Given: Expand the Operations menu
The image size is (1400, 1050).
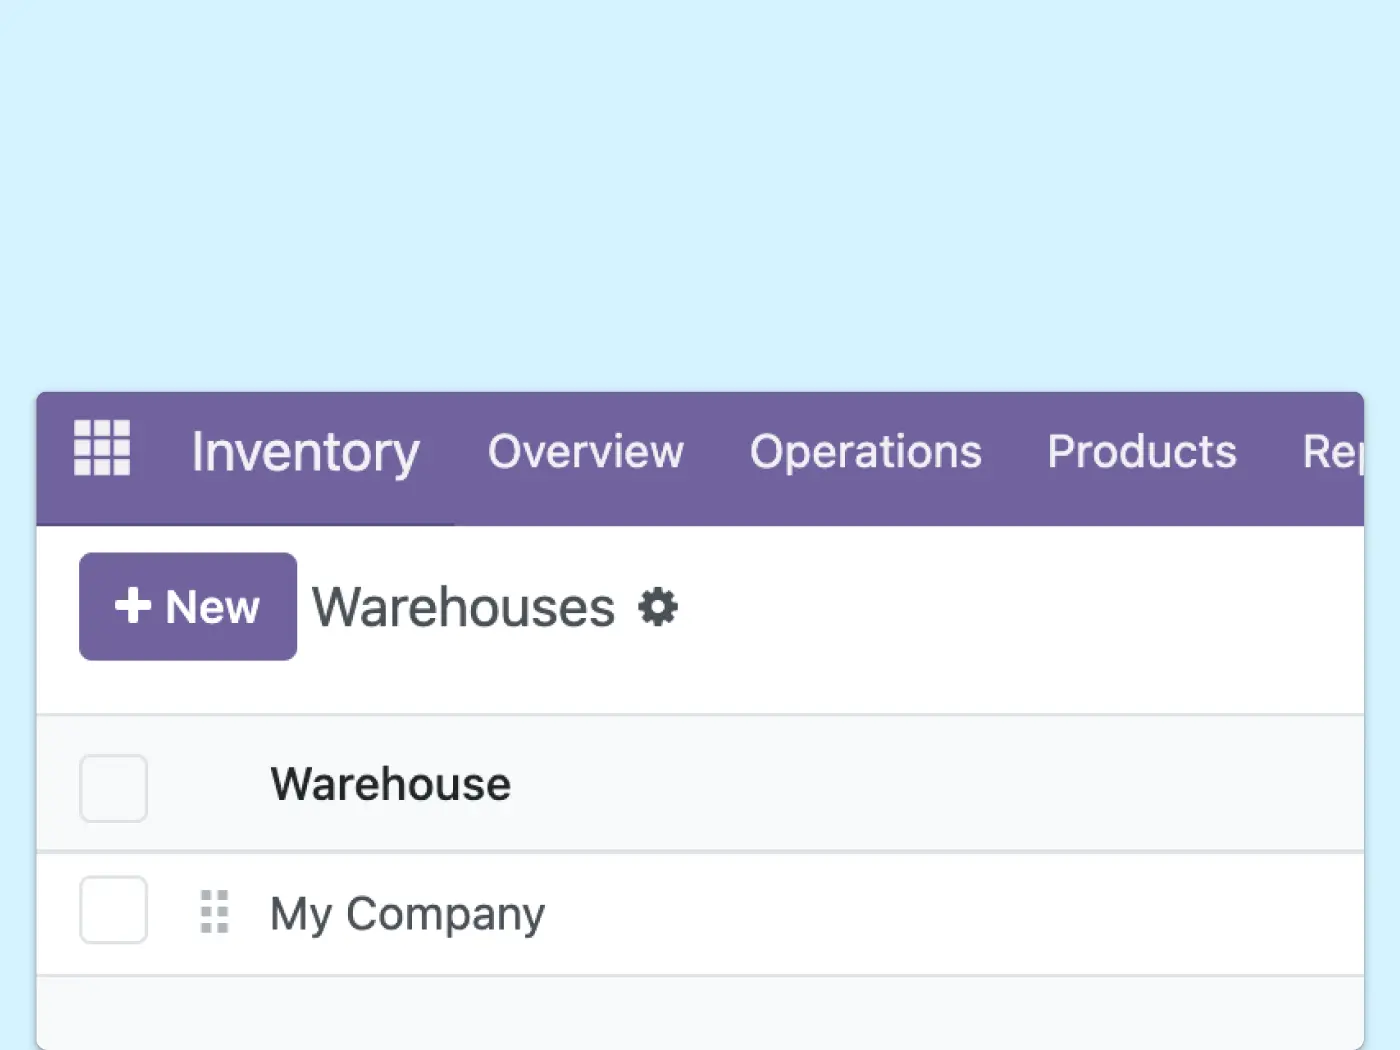Looking at the screenshot, I should pos(865,452).
